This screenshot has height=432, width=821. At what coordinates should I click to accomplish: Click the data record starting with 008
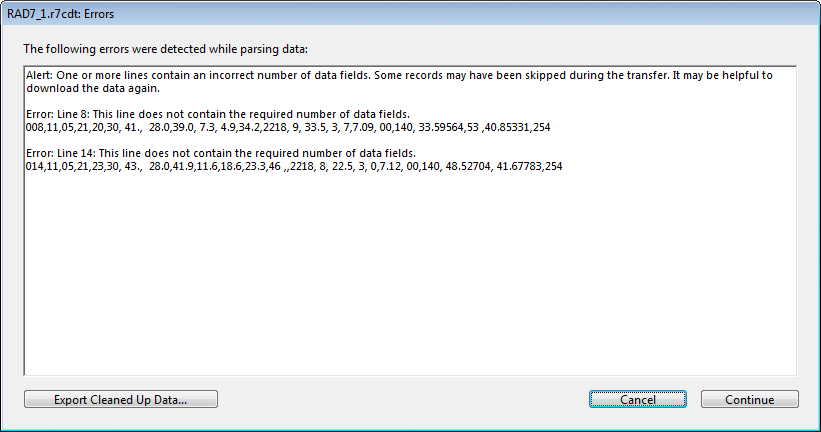288,127
